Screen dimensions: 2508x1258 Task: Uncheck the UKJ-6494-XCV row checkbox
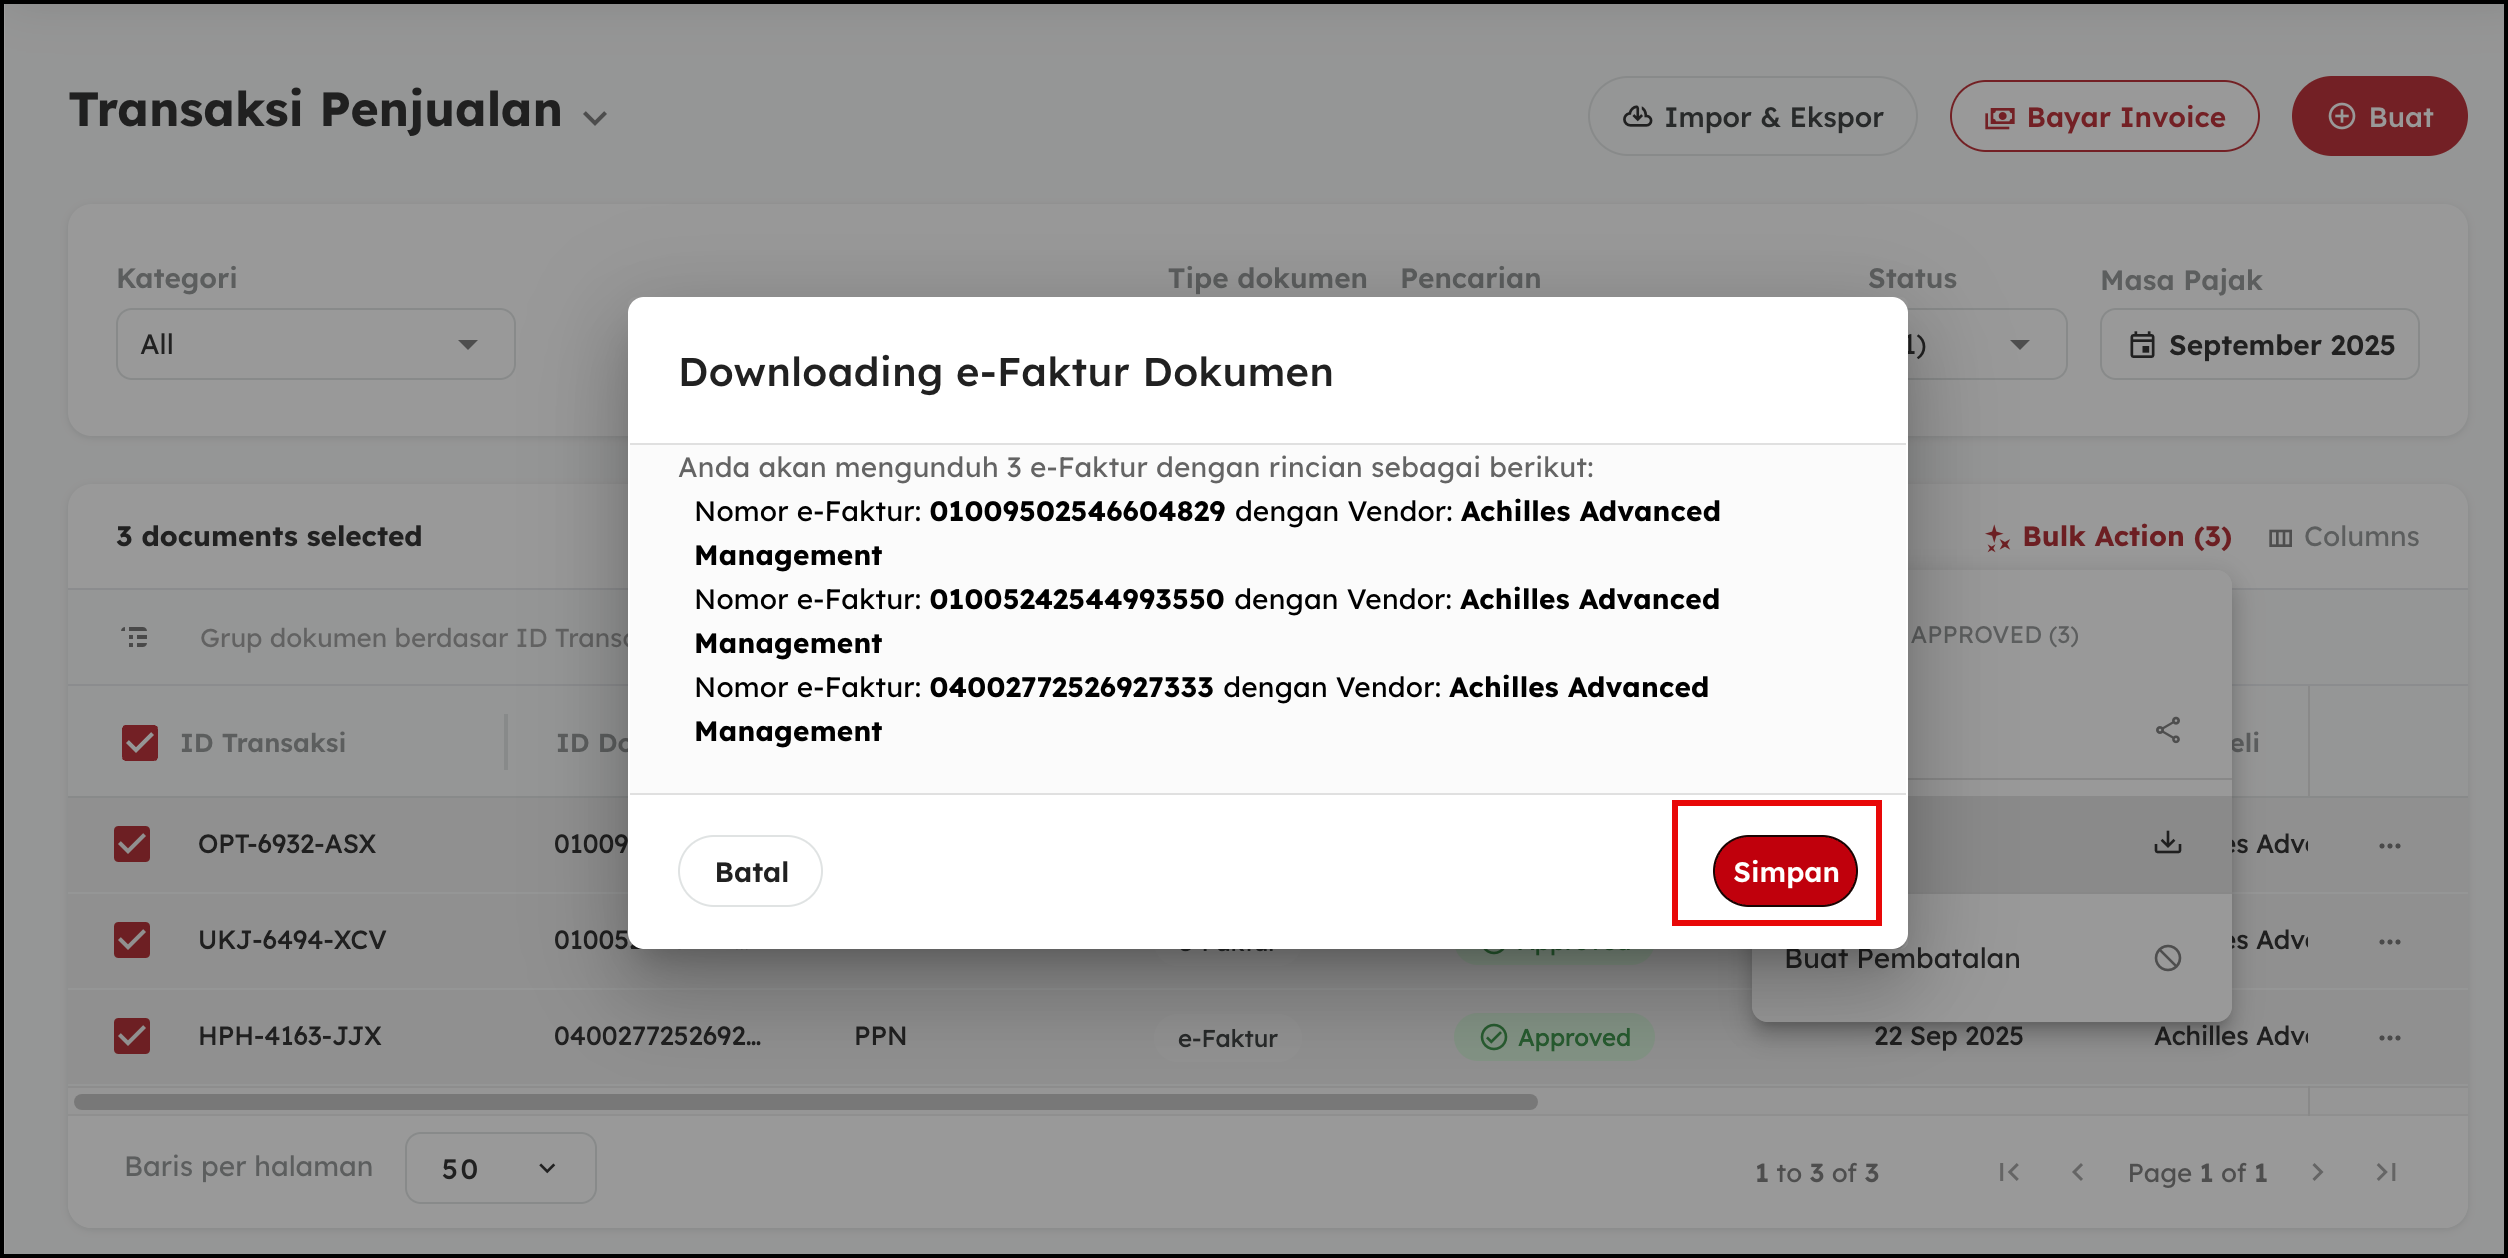tap(132, 940)
